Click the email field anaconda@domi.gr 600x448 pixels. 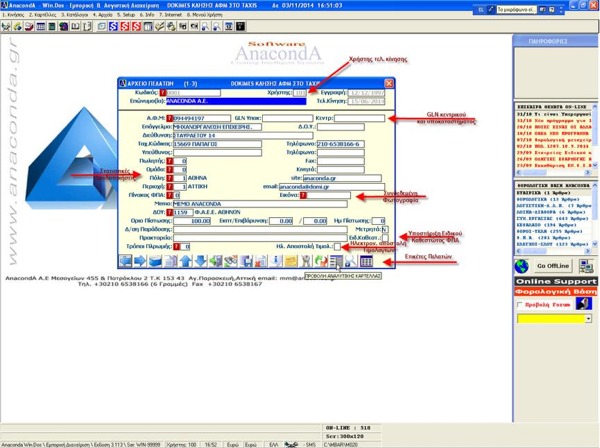pos(331,187)
